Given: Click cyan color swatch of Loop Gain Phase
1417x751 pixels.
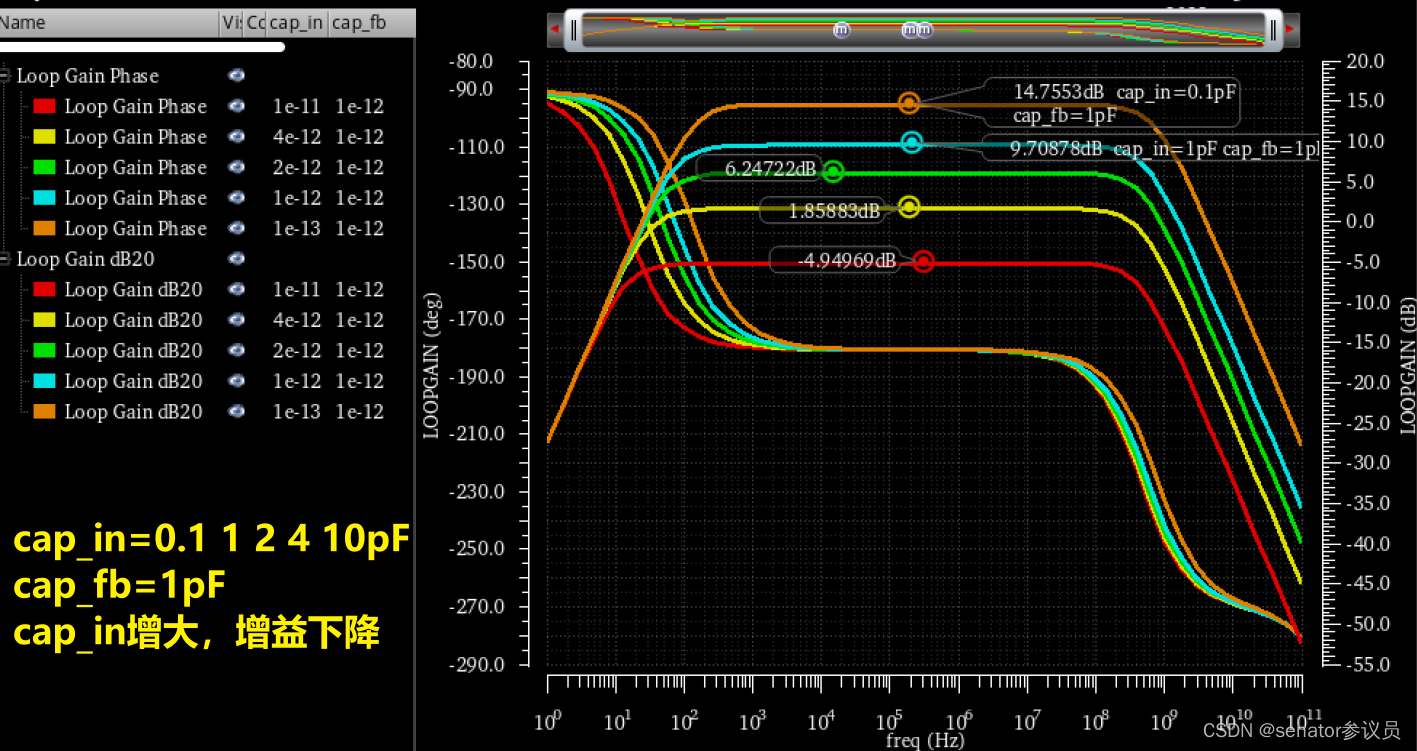Looking at the screenshot, I should (44, 198).
